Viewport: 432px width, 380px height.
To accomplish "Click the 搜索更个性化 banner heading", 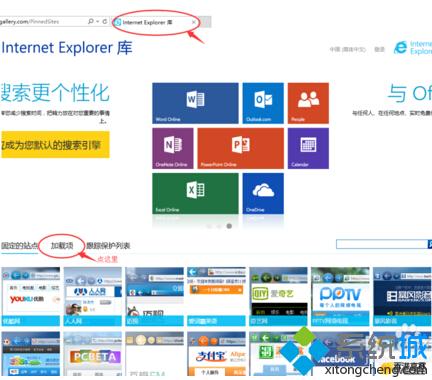I will pyautogui.click(x=55, y=93).
